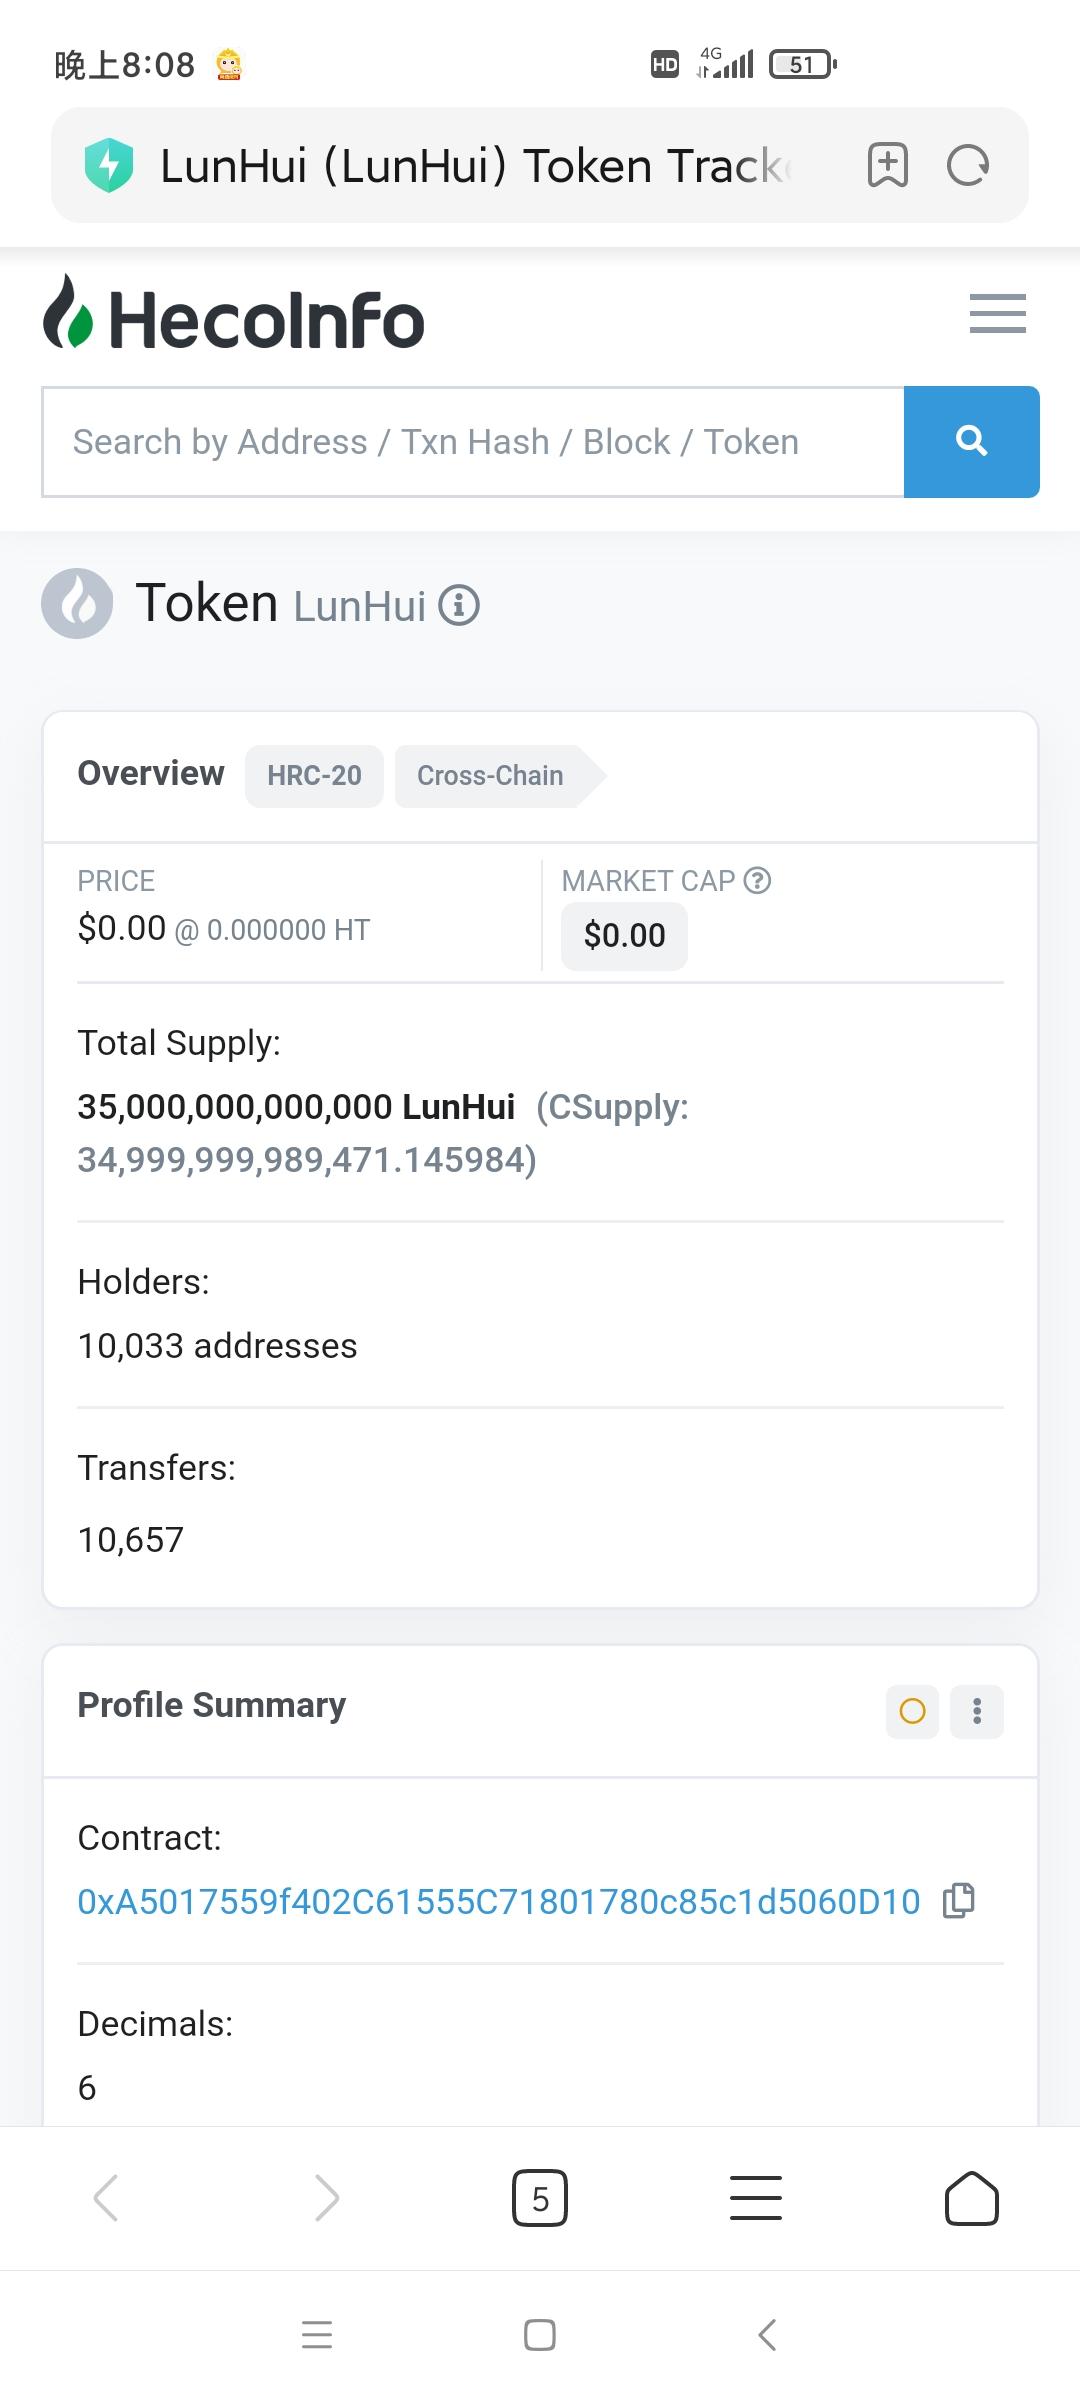Tap the green shield security icon

tap(109, 165)
